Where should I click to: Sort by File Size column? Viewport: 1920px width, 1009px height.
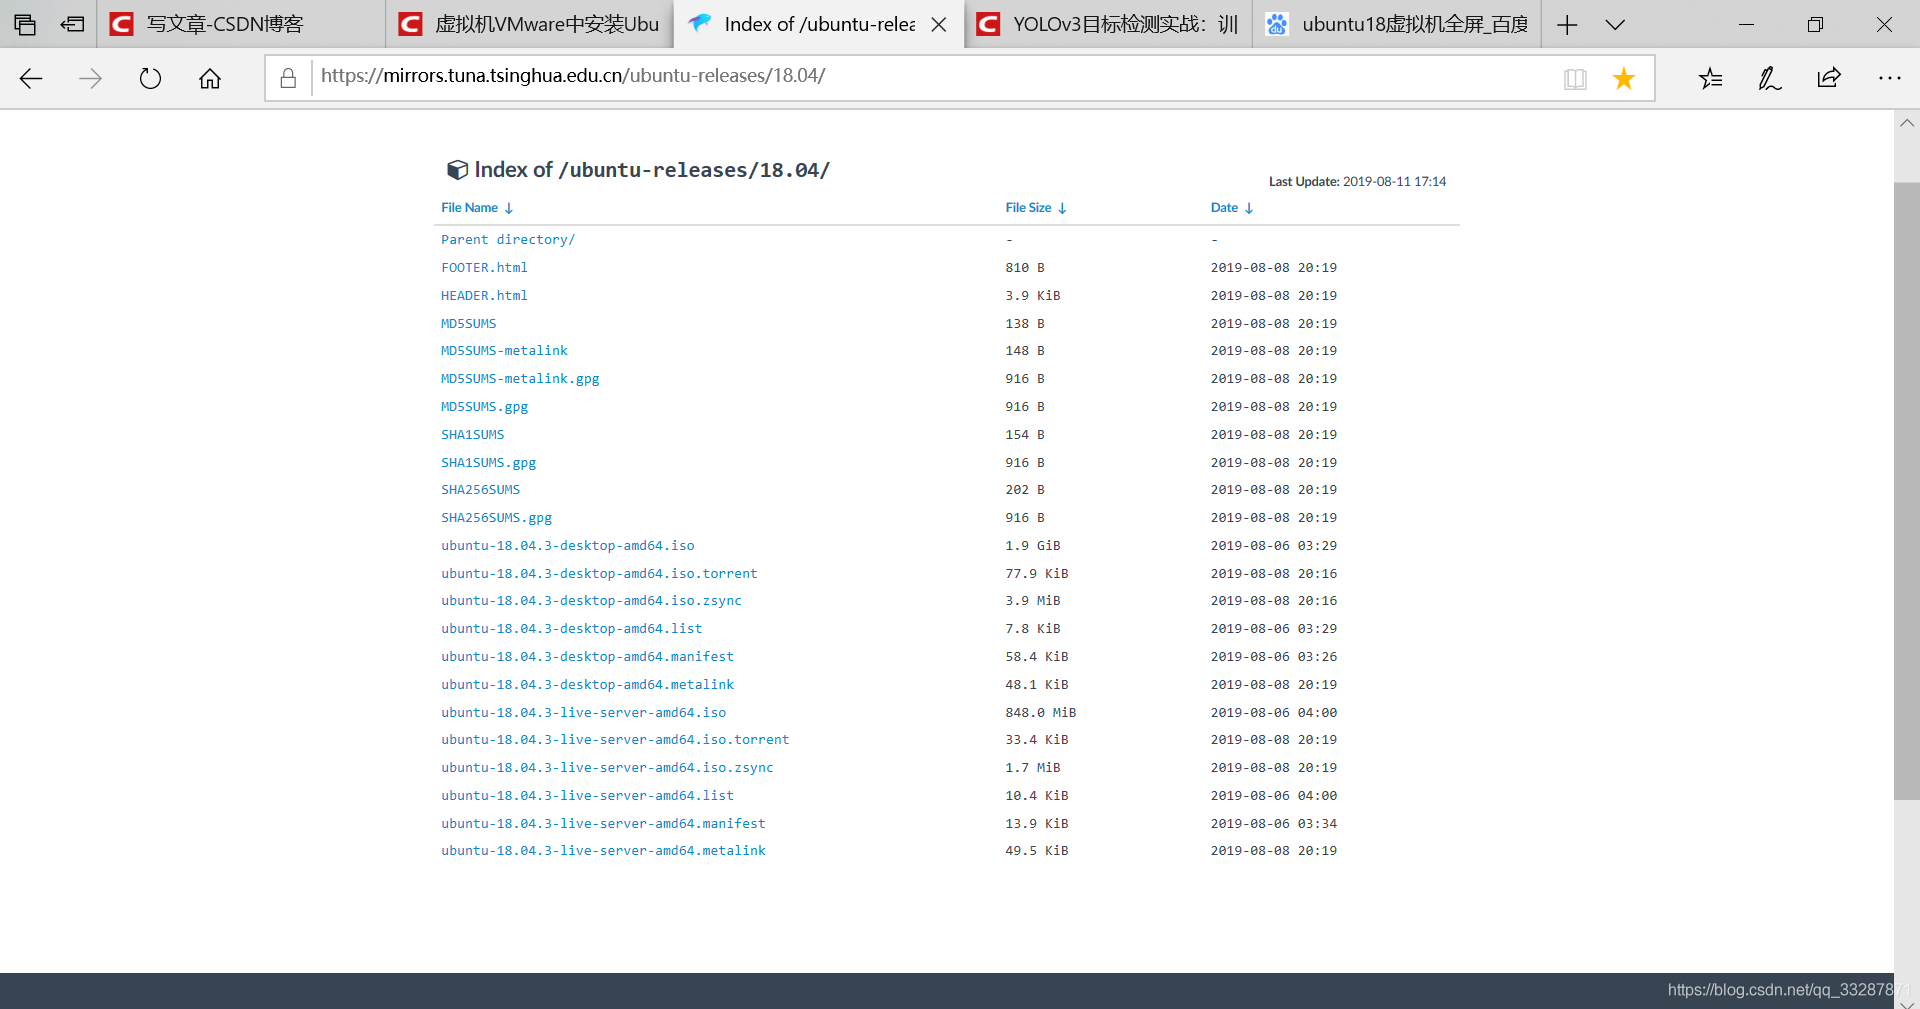(x=1036, y=208)
